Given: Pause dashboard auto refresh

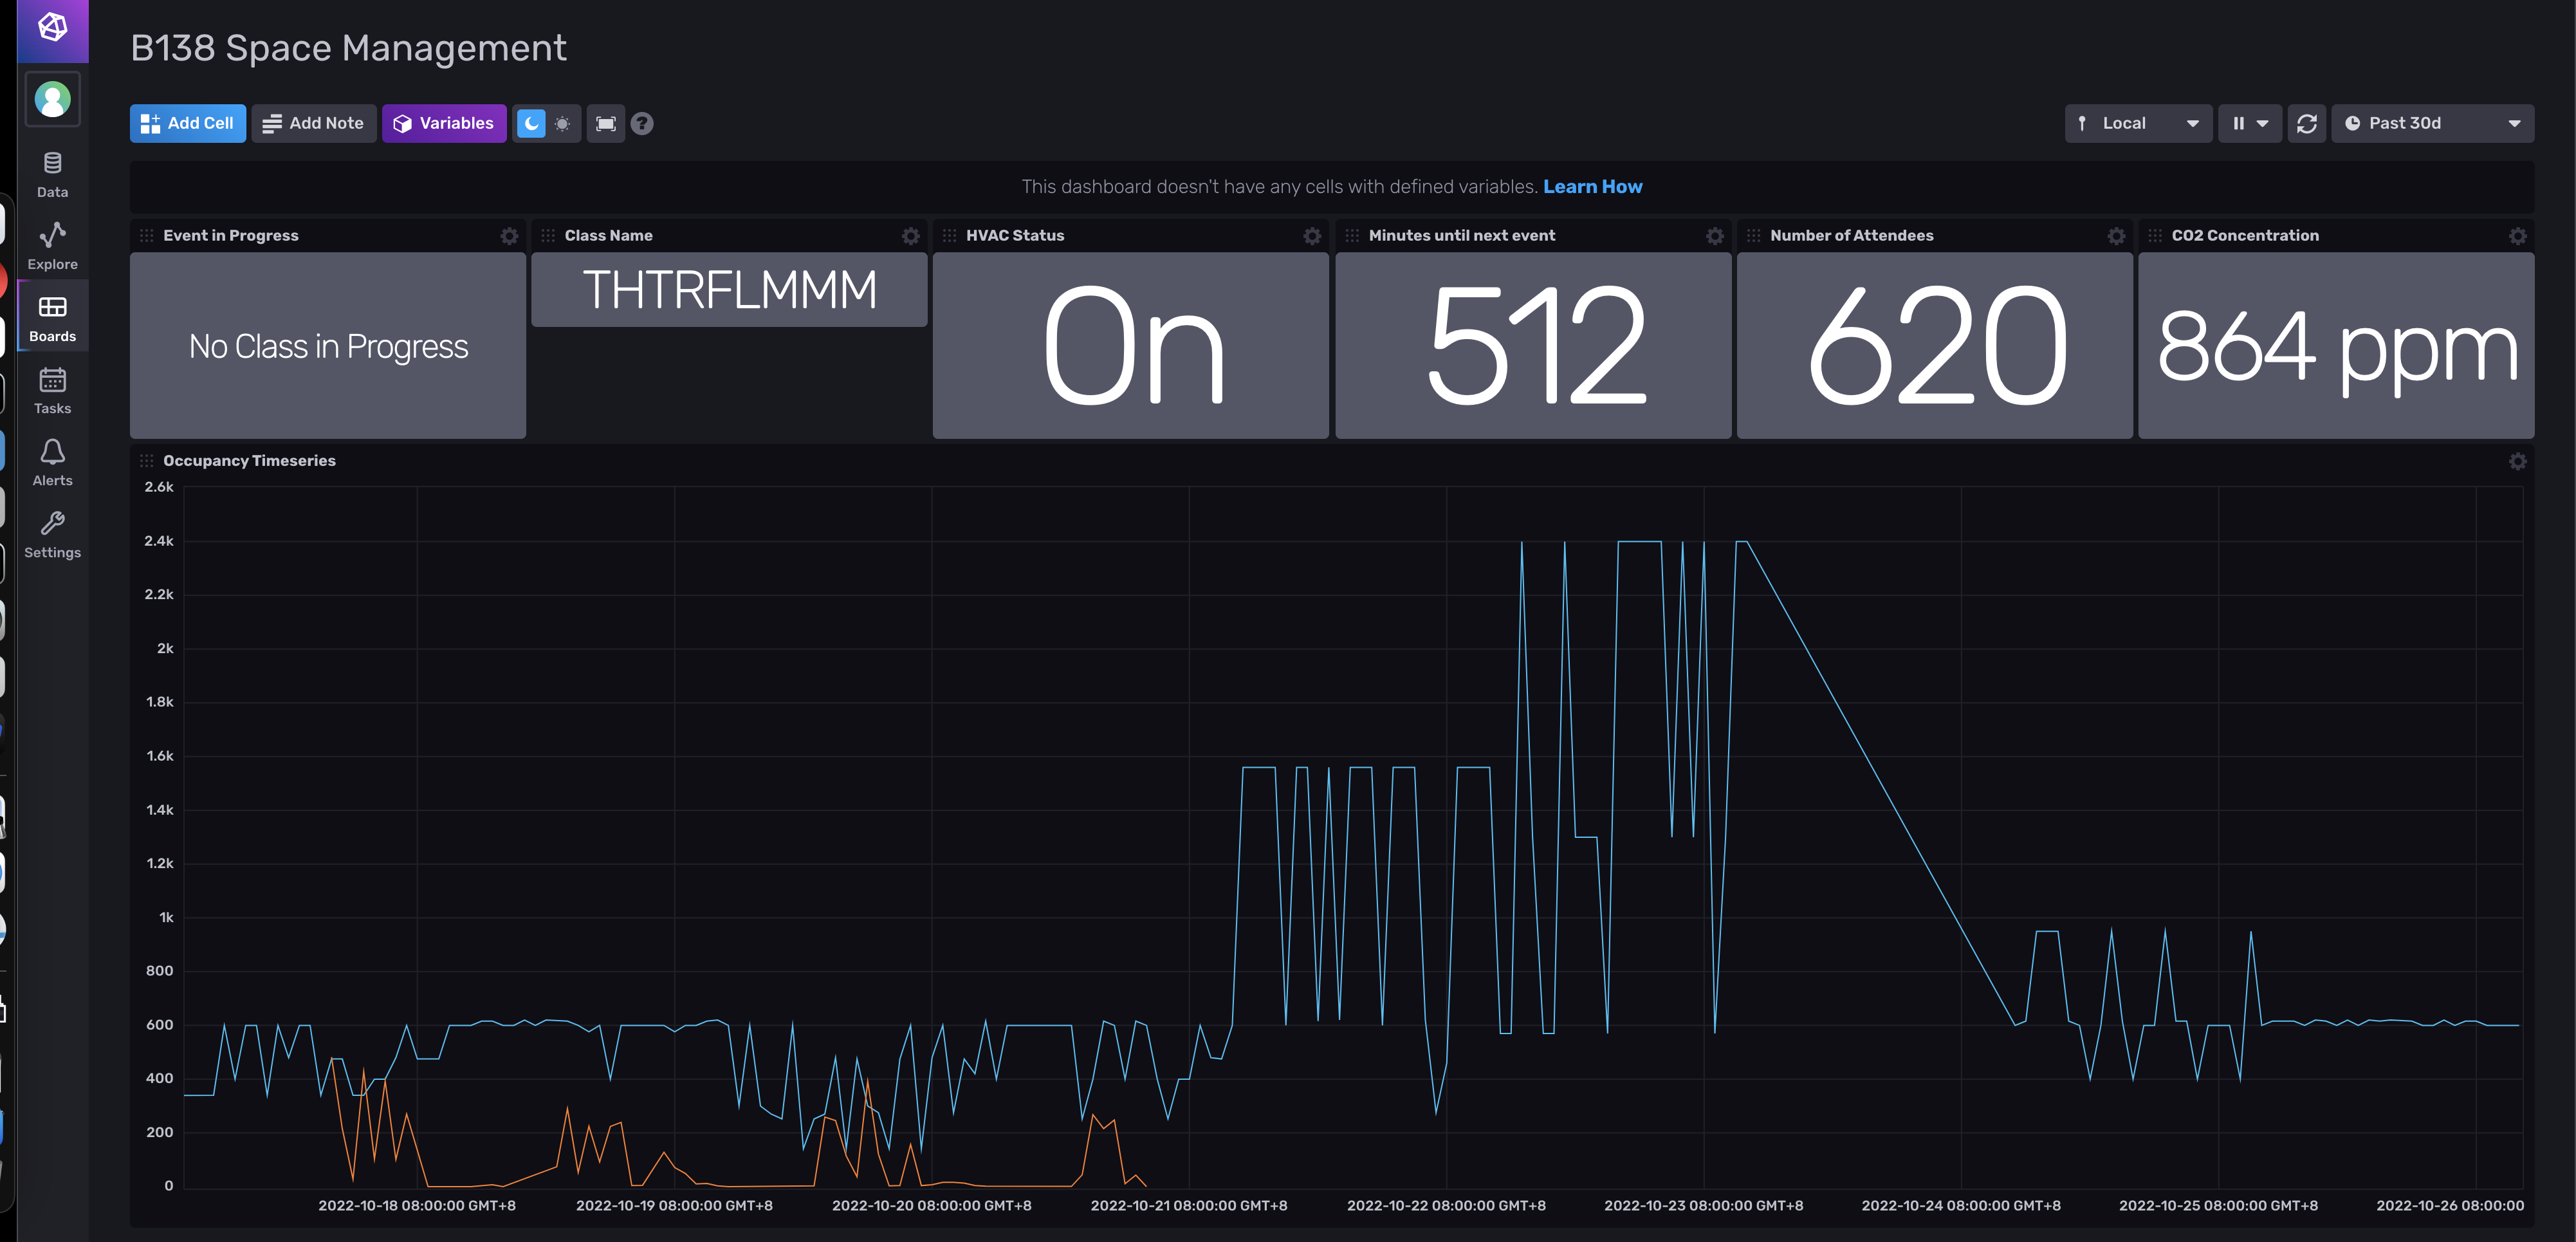Looking at the screenshot, I should (x=2239, y=123).
